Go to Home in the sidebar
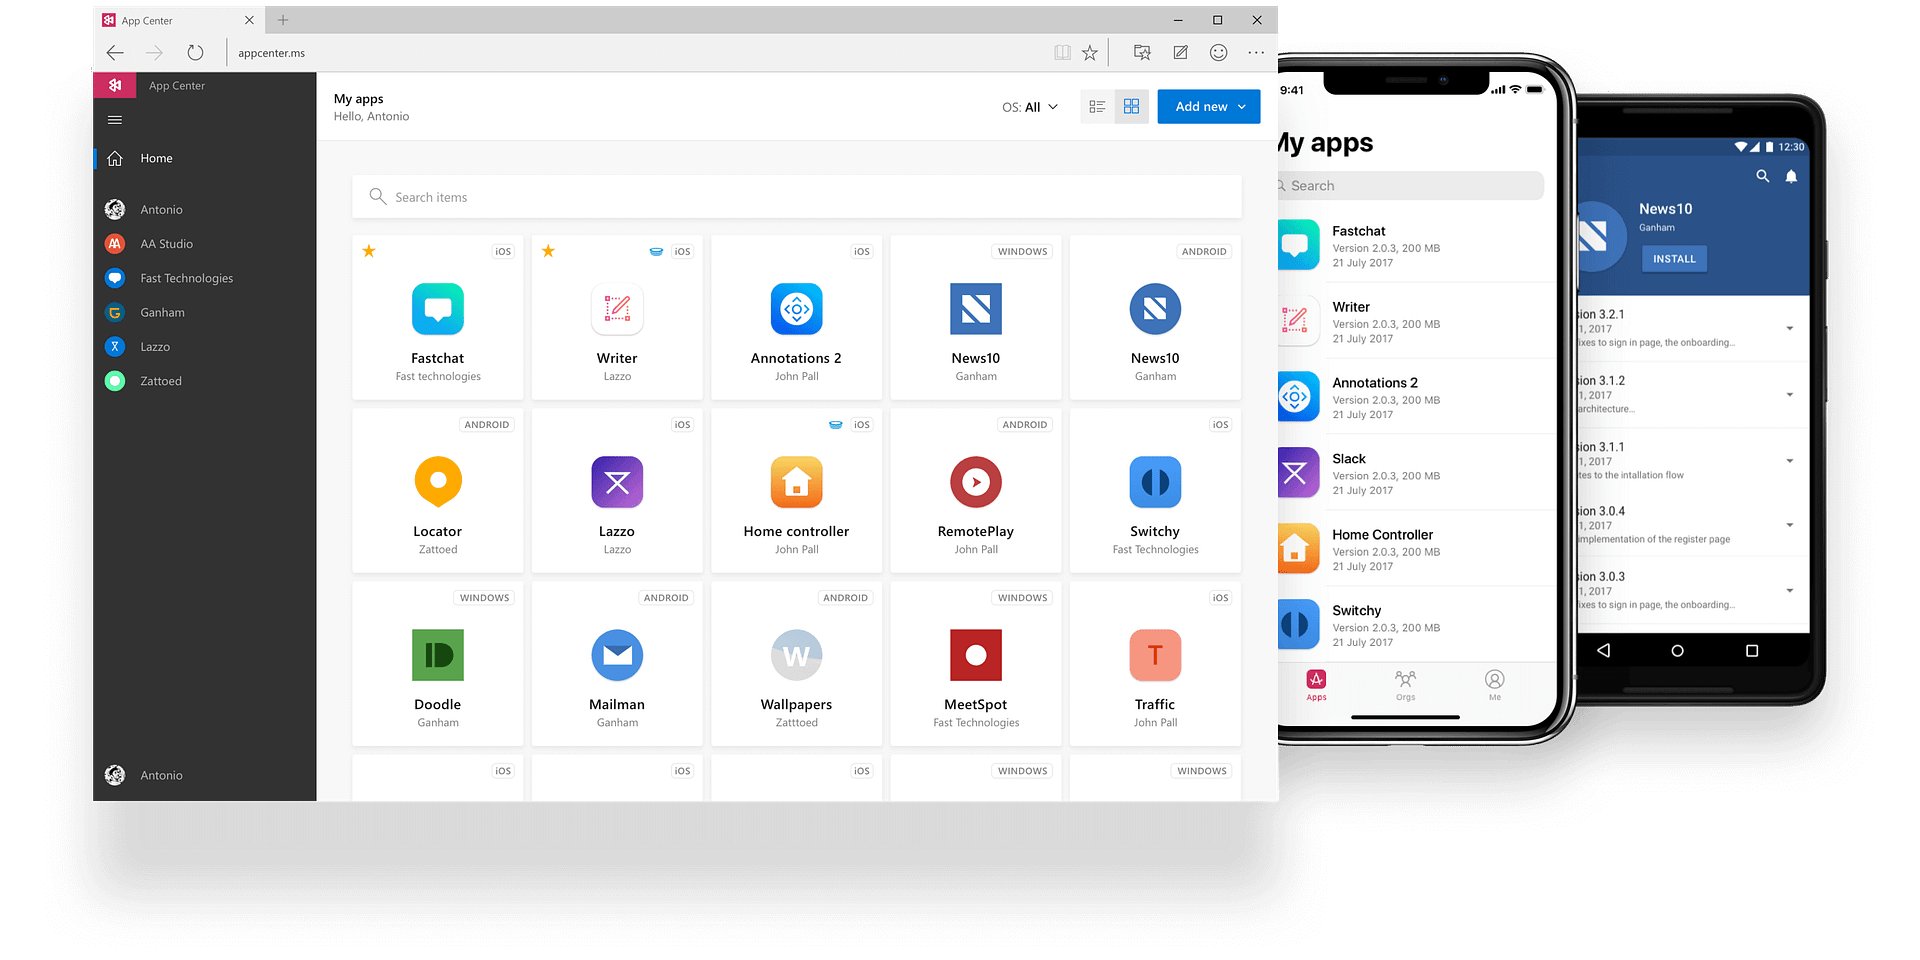The image size is (1920, 960). pos(156,158)
